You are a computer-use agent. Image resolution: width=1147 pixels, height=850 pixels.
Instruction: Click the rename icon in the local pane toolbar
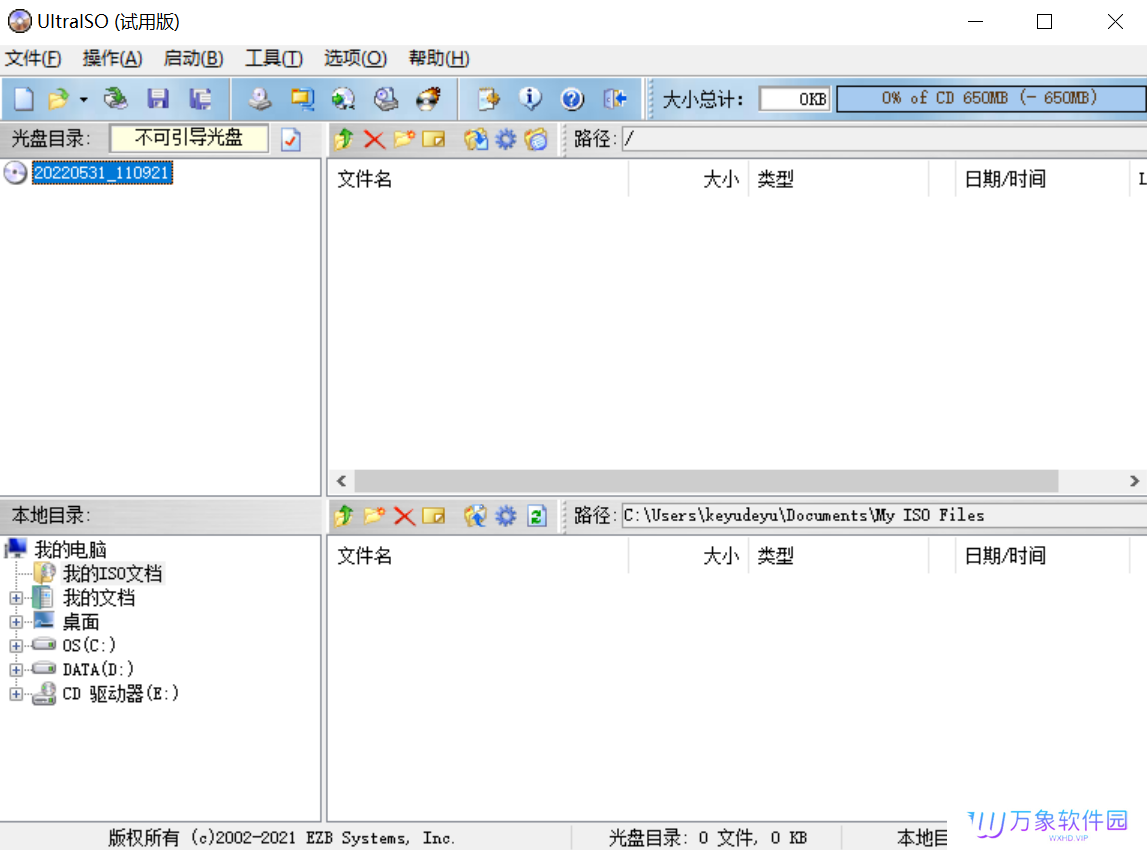(x=434, y=516)
